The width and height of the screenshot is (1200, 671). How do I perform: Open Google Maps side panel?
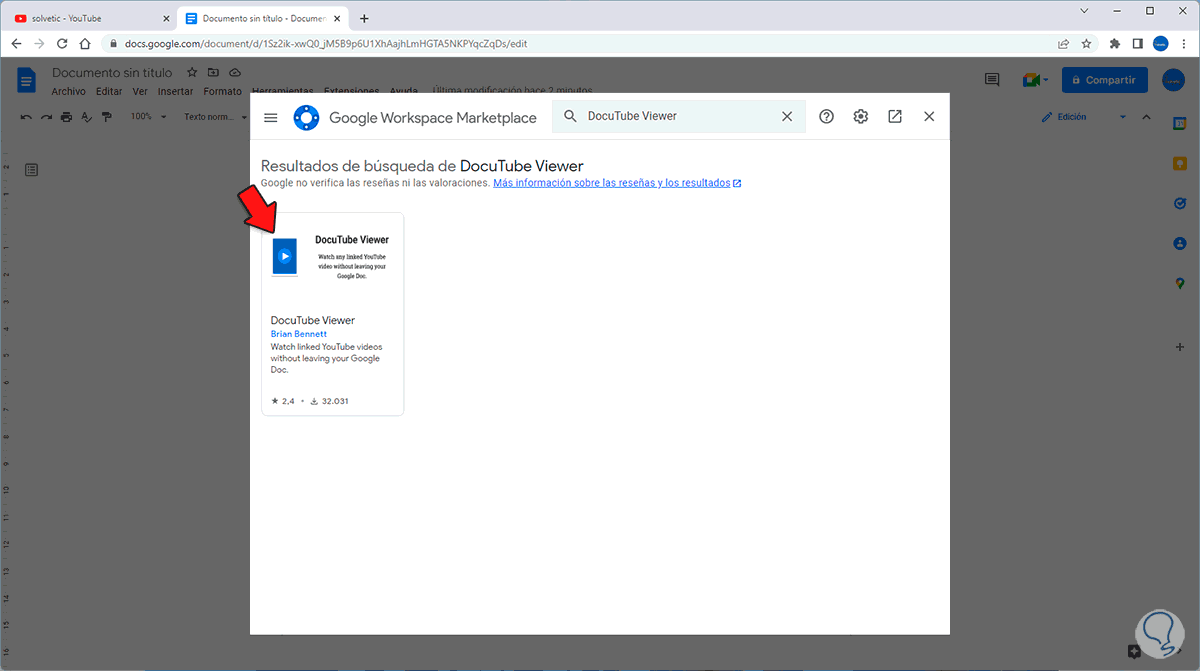point(1180,283)
